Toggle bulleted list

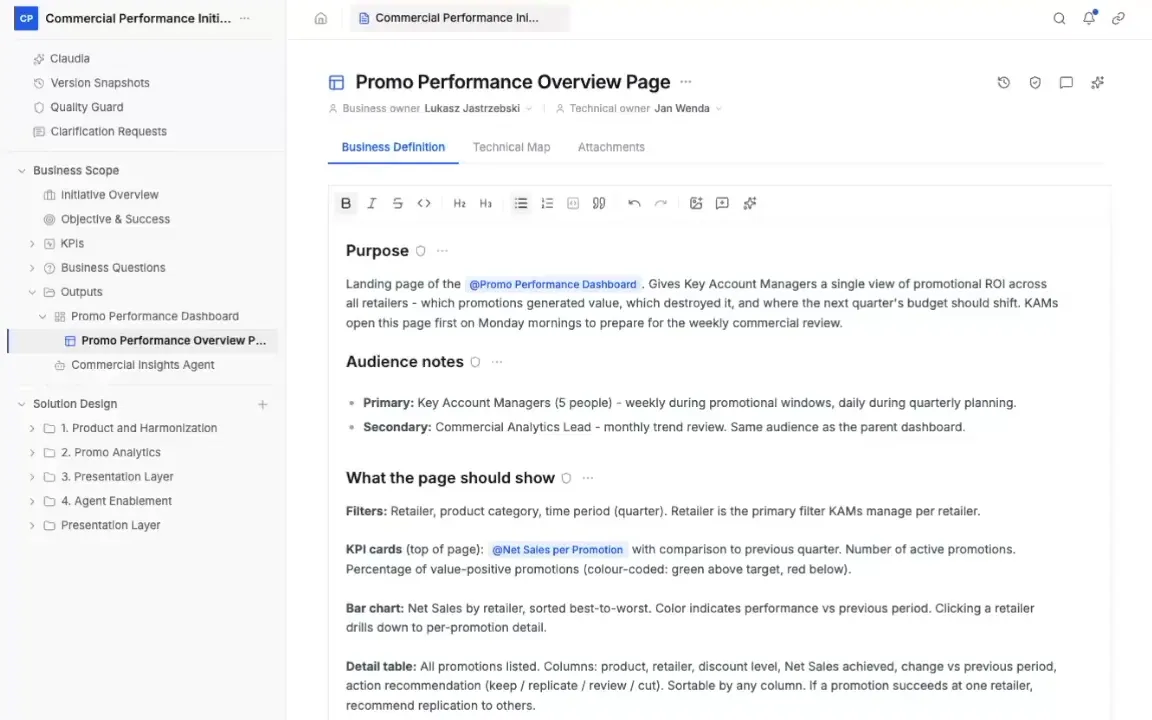pyautogui.click(x=521, y=204)
